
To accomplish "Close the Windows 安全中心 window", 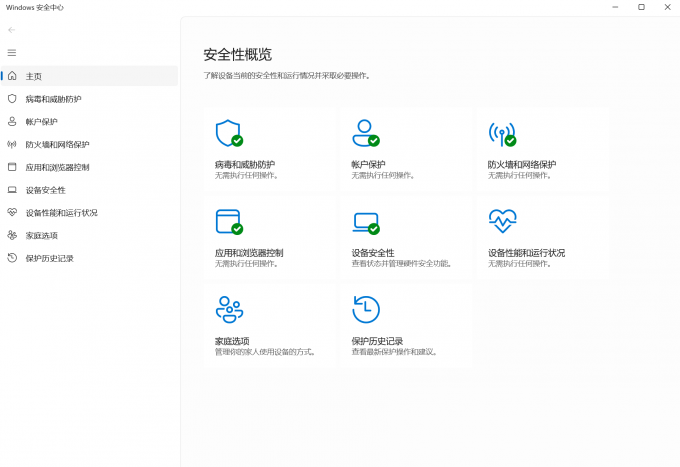I will click(x=667, y=7).
